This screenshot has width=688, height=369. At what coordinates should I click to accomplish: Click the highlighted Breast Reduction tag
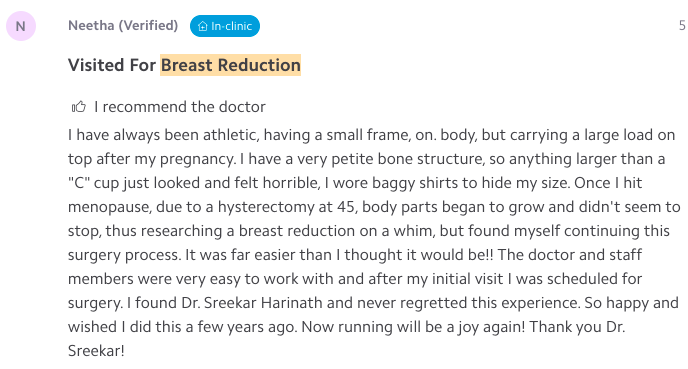230,65
